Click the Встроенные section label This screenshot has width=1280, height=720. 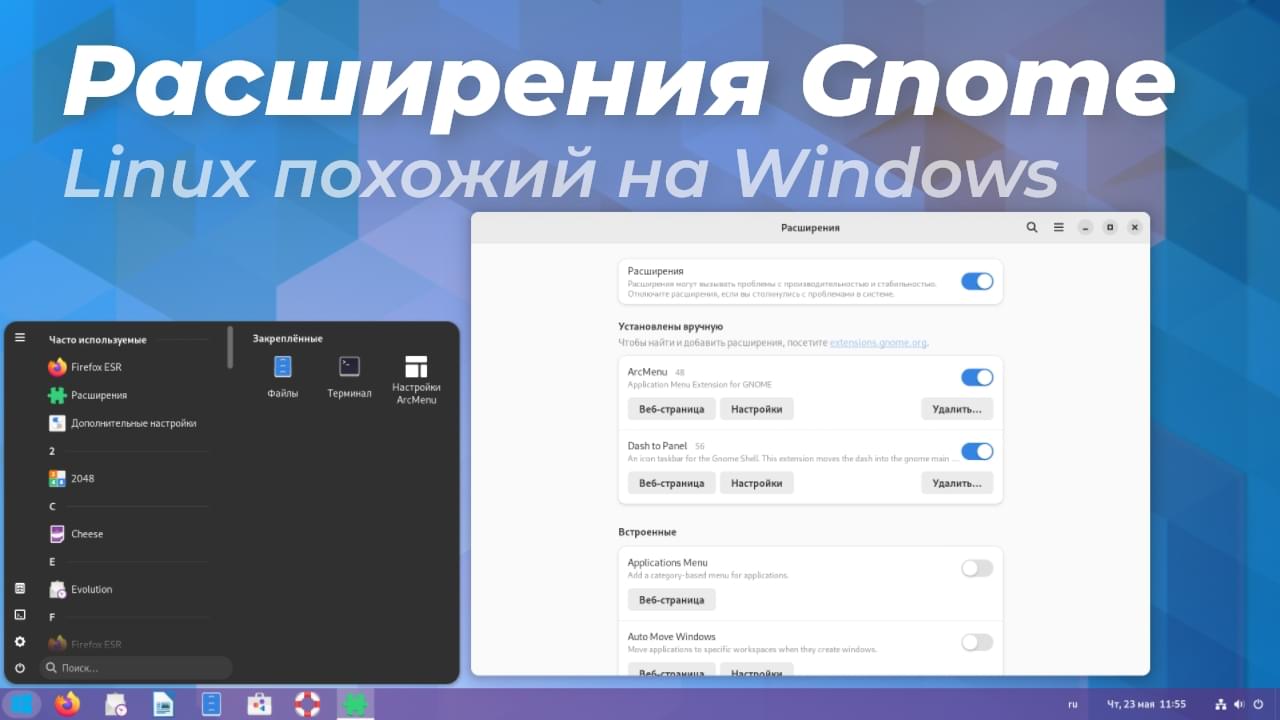tap(647, 532)
